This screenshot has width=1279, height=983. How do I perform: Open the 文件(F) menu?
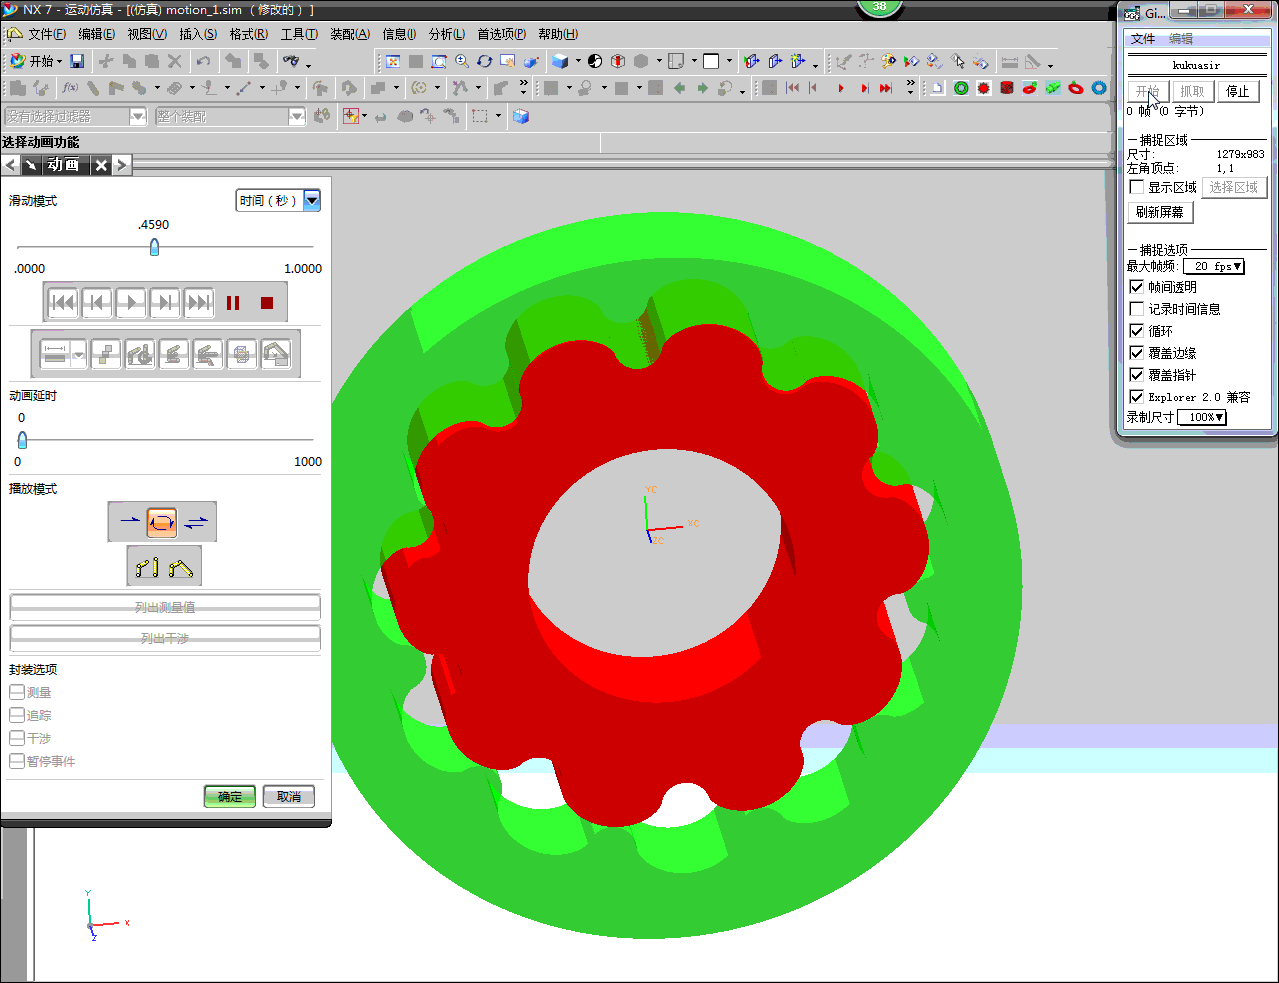pyautogui.click(x=47, y=34)
